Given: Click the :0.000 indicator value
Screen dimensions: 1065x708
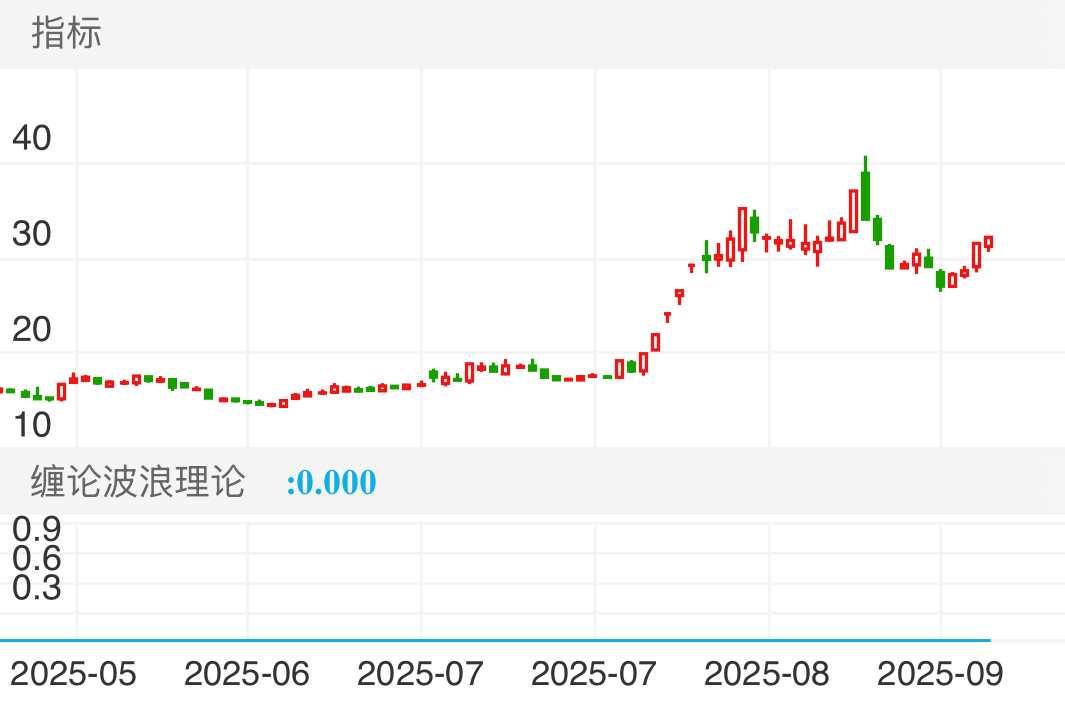Looking at the screenshot, I should (x=331, y=482).
